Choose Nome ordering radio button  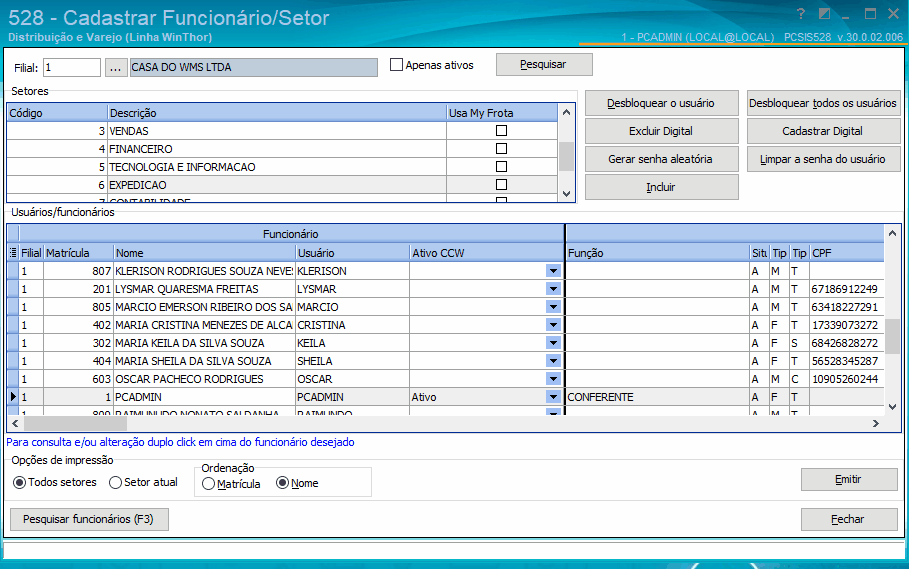pos(282,483)
